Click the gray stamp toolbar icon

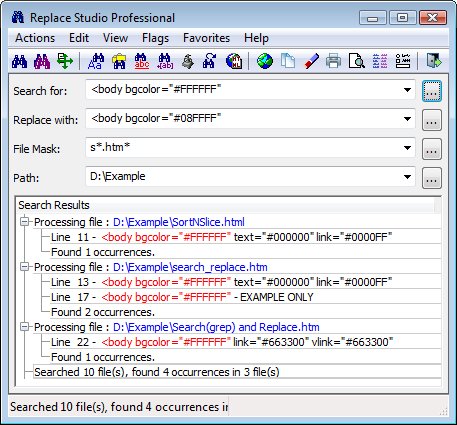188,61
